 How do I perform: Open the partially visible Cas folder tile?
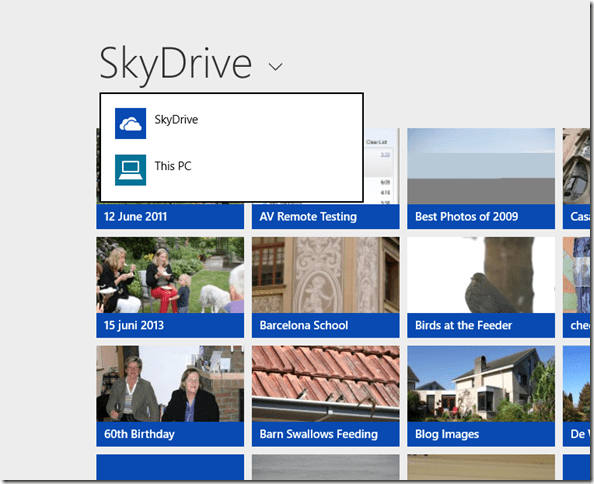(576, 178)
